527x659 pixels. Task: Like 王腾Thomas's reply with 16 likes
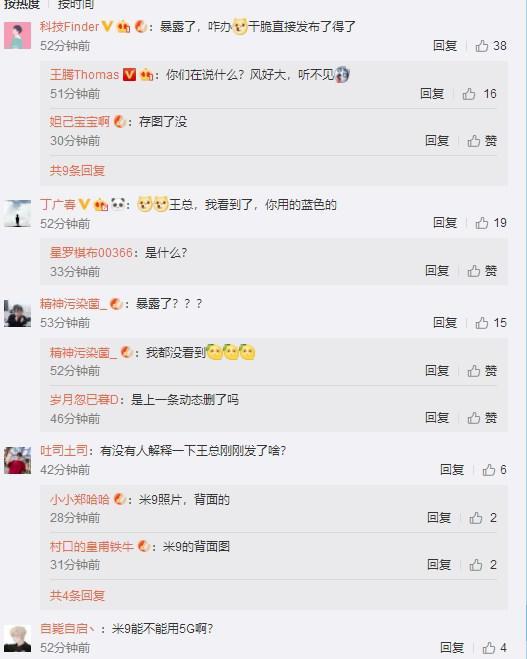point(479,94)
